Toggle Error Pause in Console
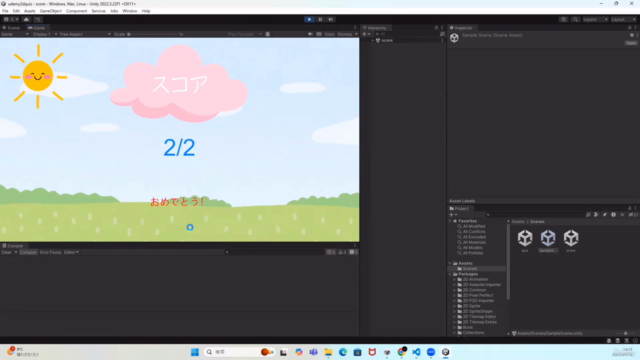 pyautogui.click(x=50, y=252)
